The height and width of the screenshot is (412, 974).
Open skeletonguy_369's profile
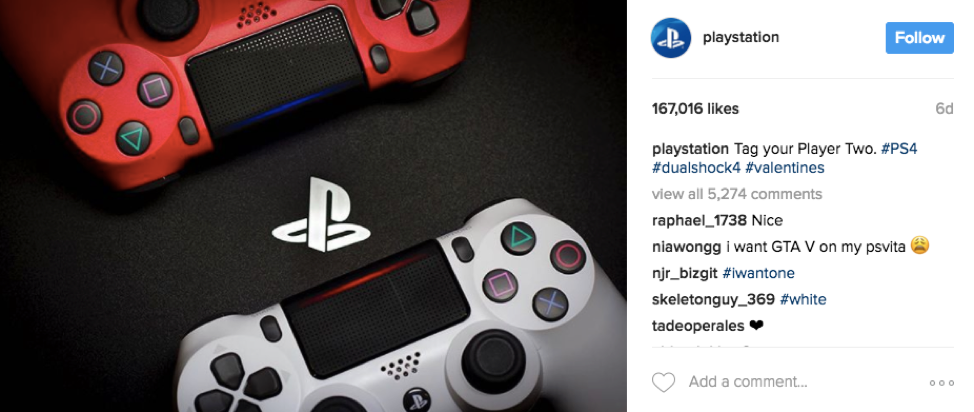tap(713, 300)
